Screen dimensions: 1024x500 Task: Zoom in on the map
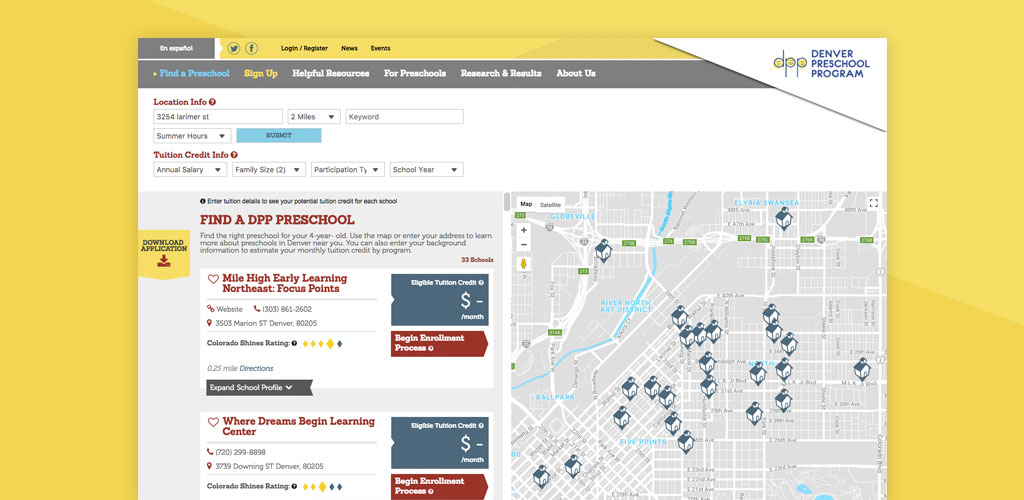pos(523,230)
